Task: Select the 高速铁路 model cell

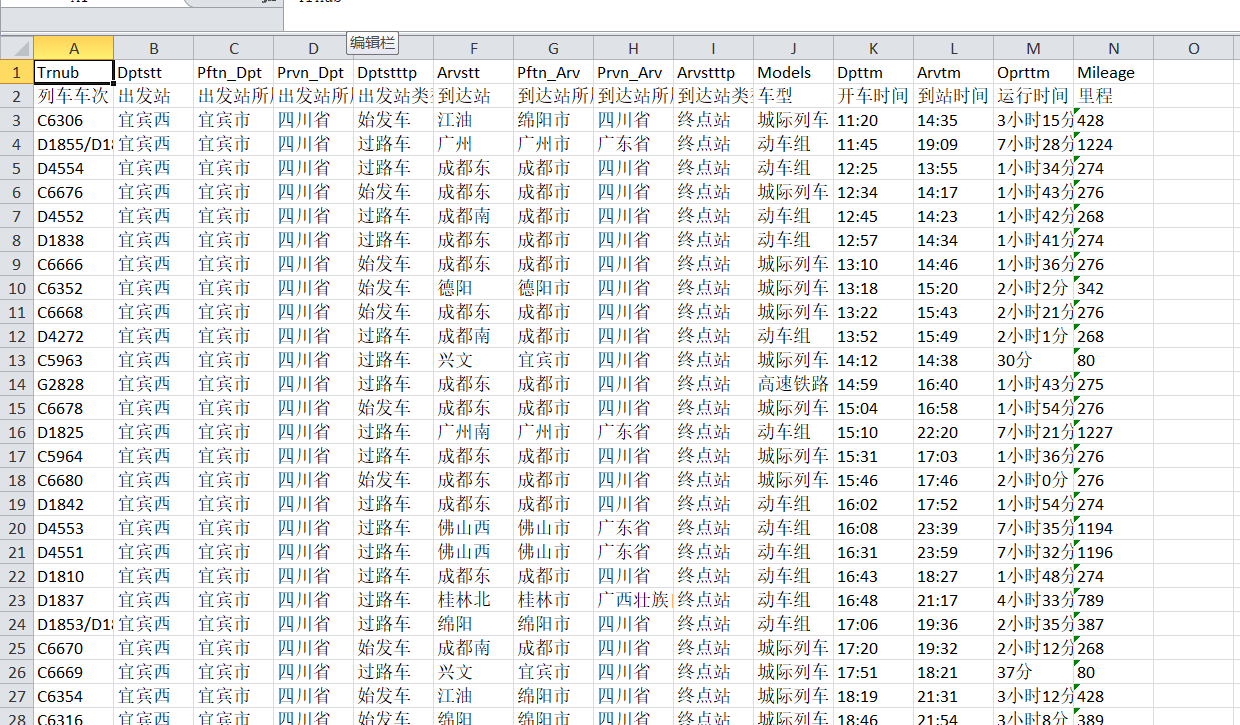Action: pyautogui.click(x=793, y=384)
